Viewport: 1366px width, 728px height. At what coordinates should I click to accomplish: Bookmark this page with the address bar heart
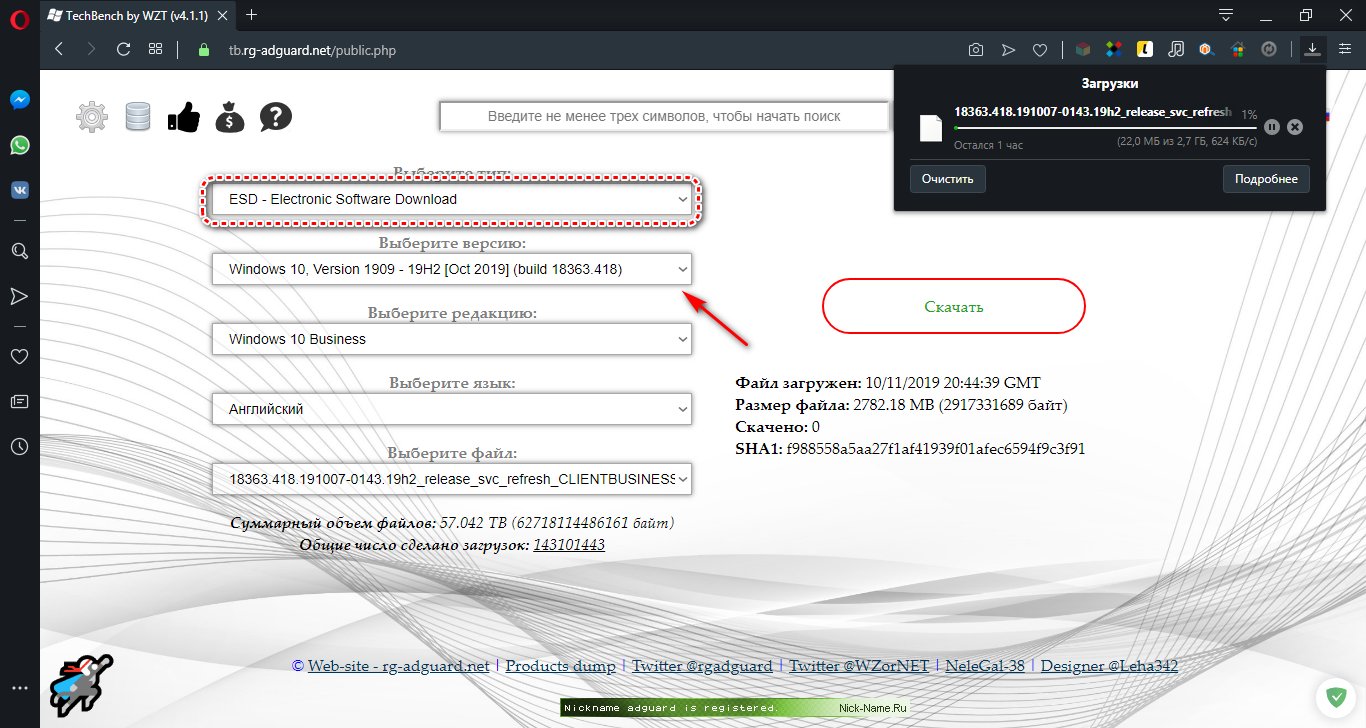(x=1040, y=49)
